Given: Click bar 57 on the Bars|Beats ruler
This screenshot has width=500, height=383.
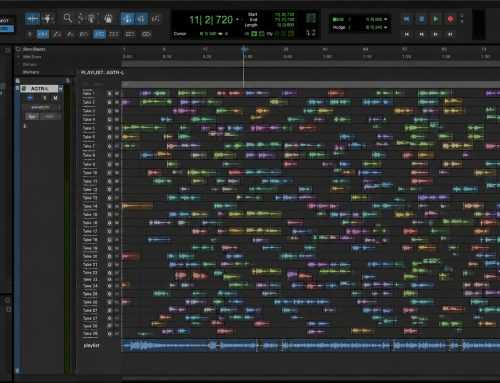Looking at the screenshot, I should tap(405, 49).
